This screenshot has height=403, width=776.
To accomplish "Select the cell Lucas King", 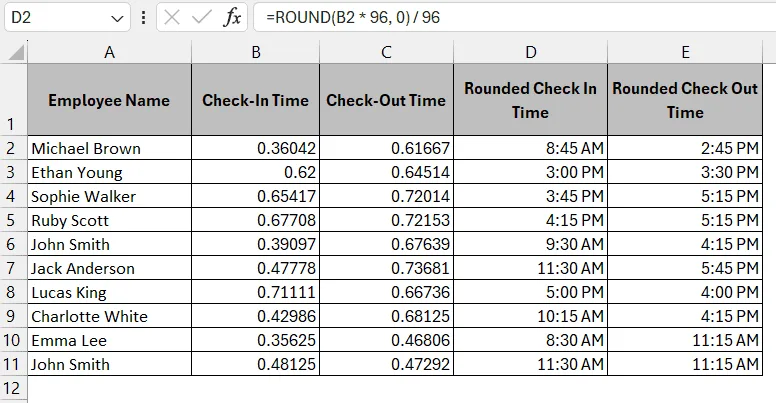I will pyautogui.click(x=109, y=292).
